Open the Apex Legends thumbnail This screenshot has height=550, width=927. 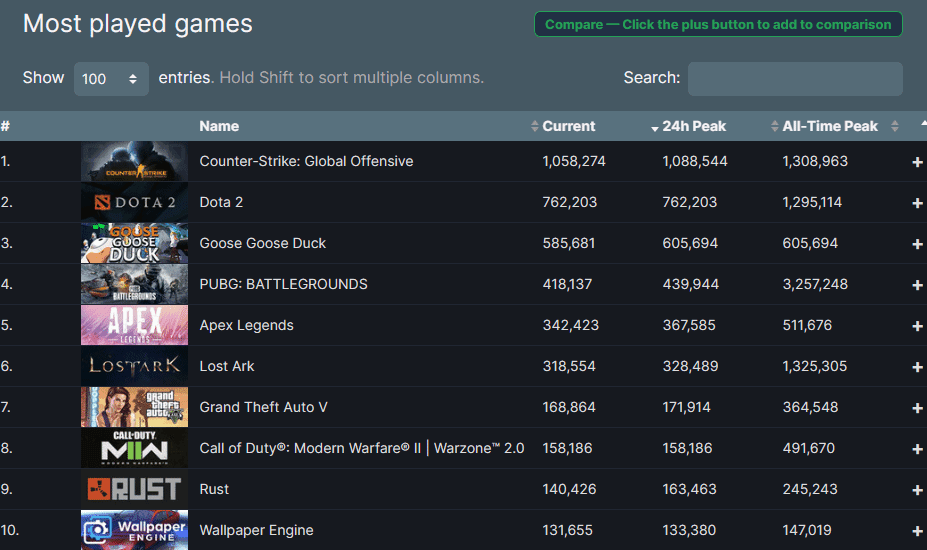(x=134, y=325)
